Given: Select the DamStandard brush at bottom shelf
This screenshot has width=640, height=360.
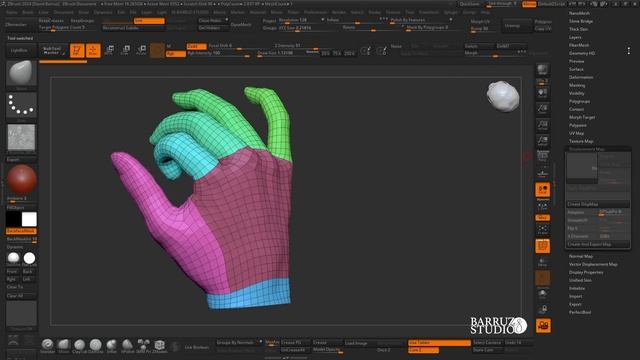Looking at the screenshot, I should click(96, 345).
